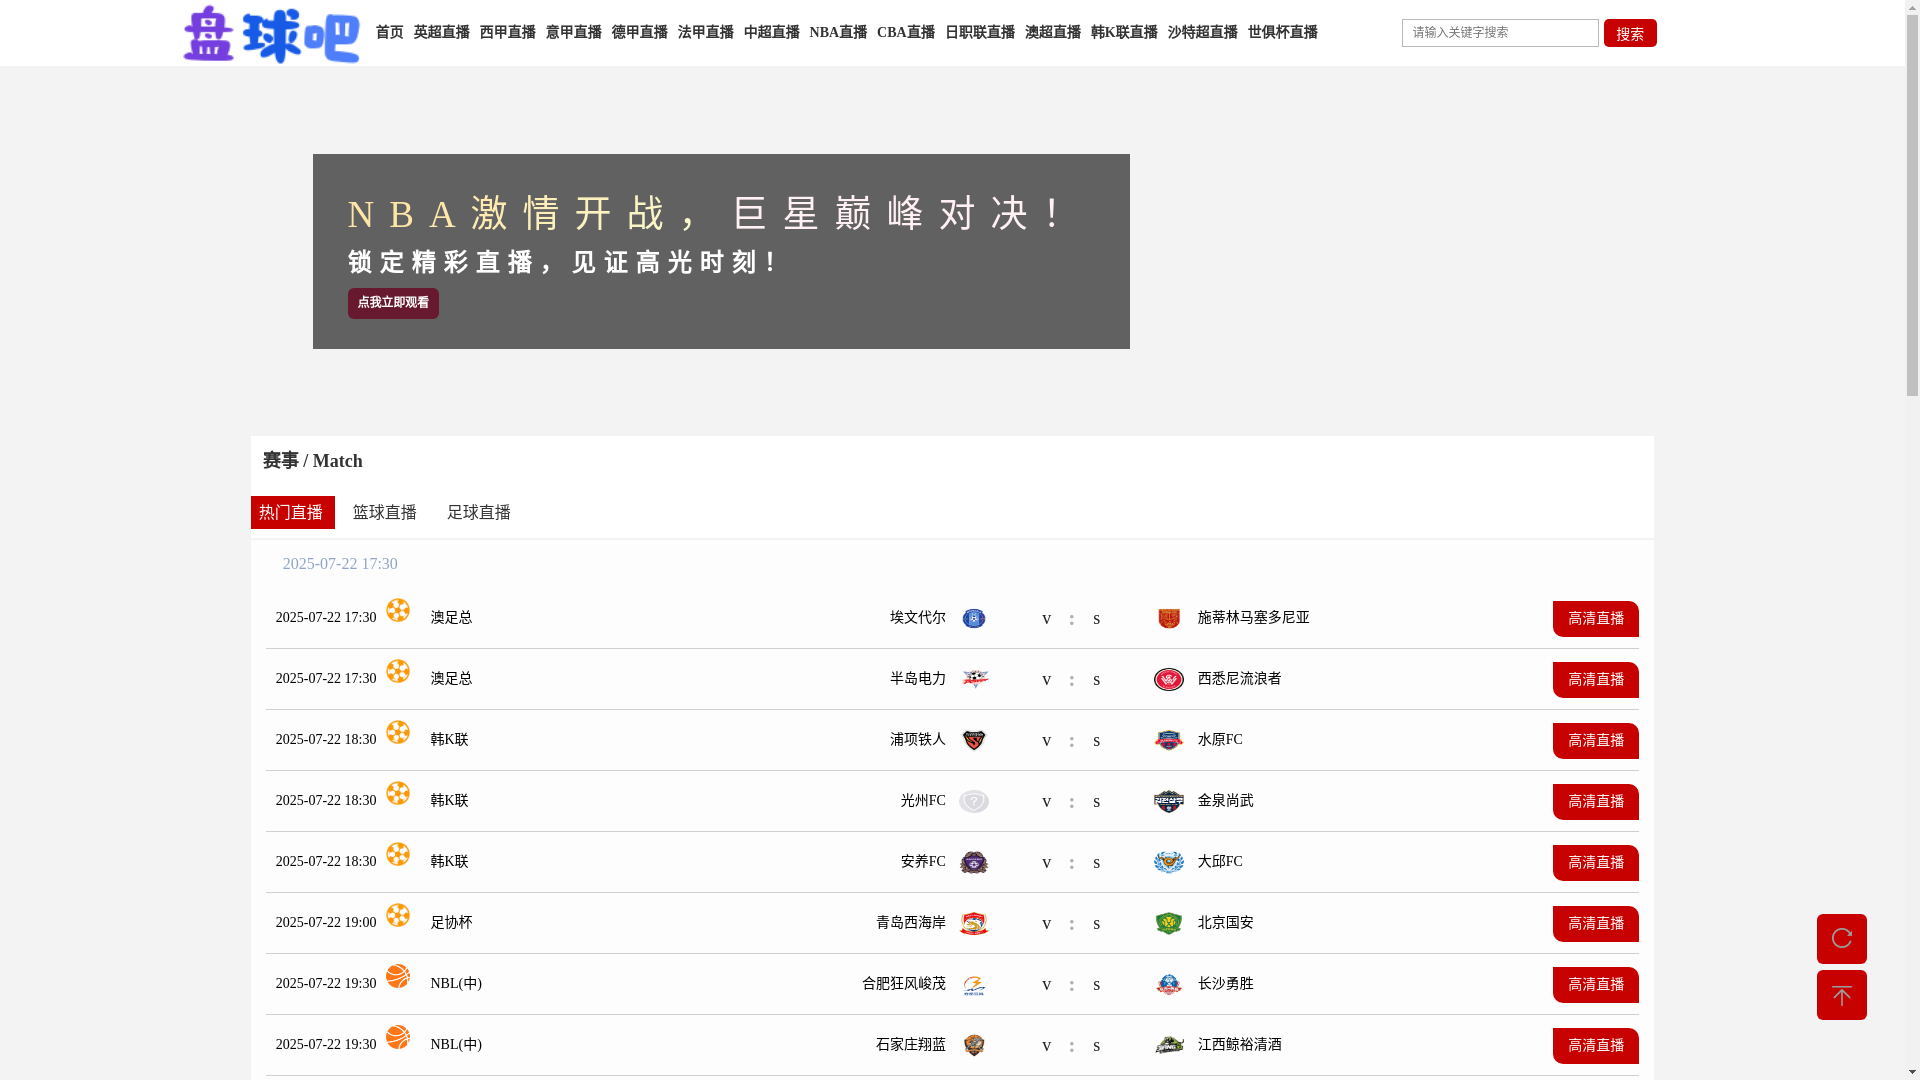Screen dimensions: 1920x1080
Task: Open the 英超直播 nav item
Action: point(441,33)
